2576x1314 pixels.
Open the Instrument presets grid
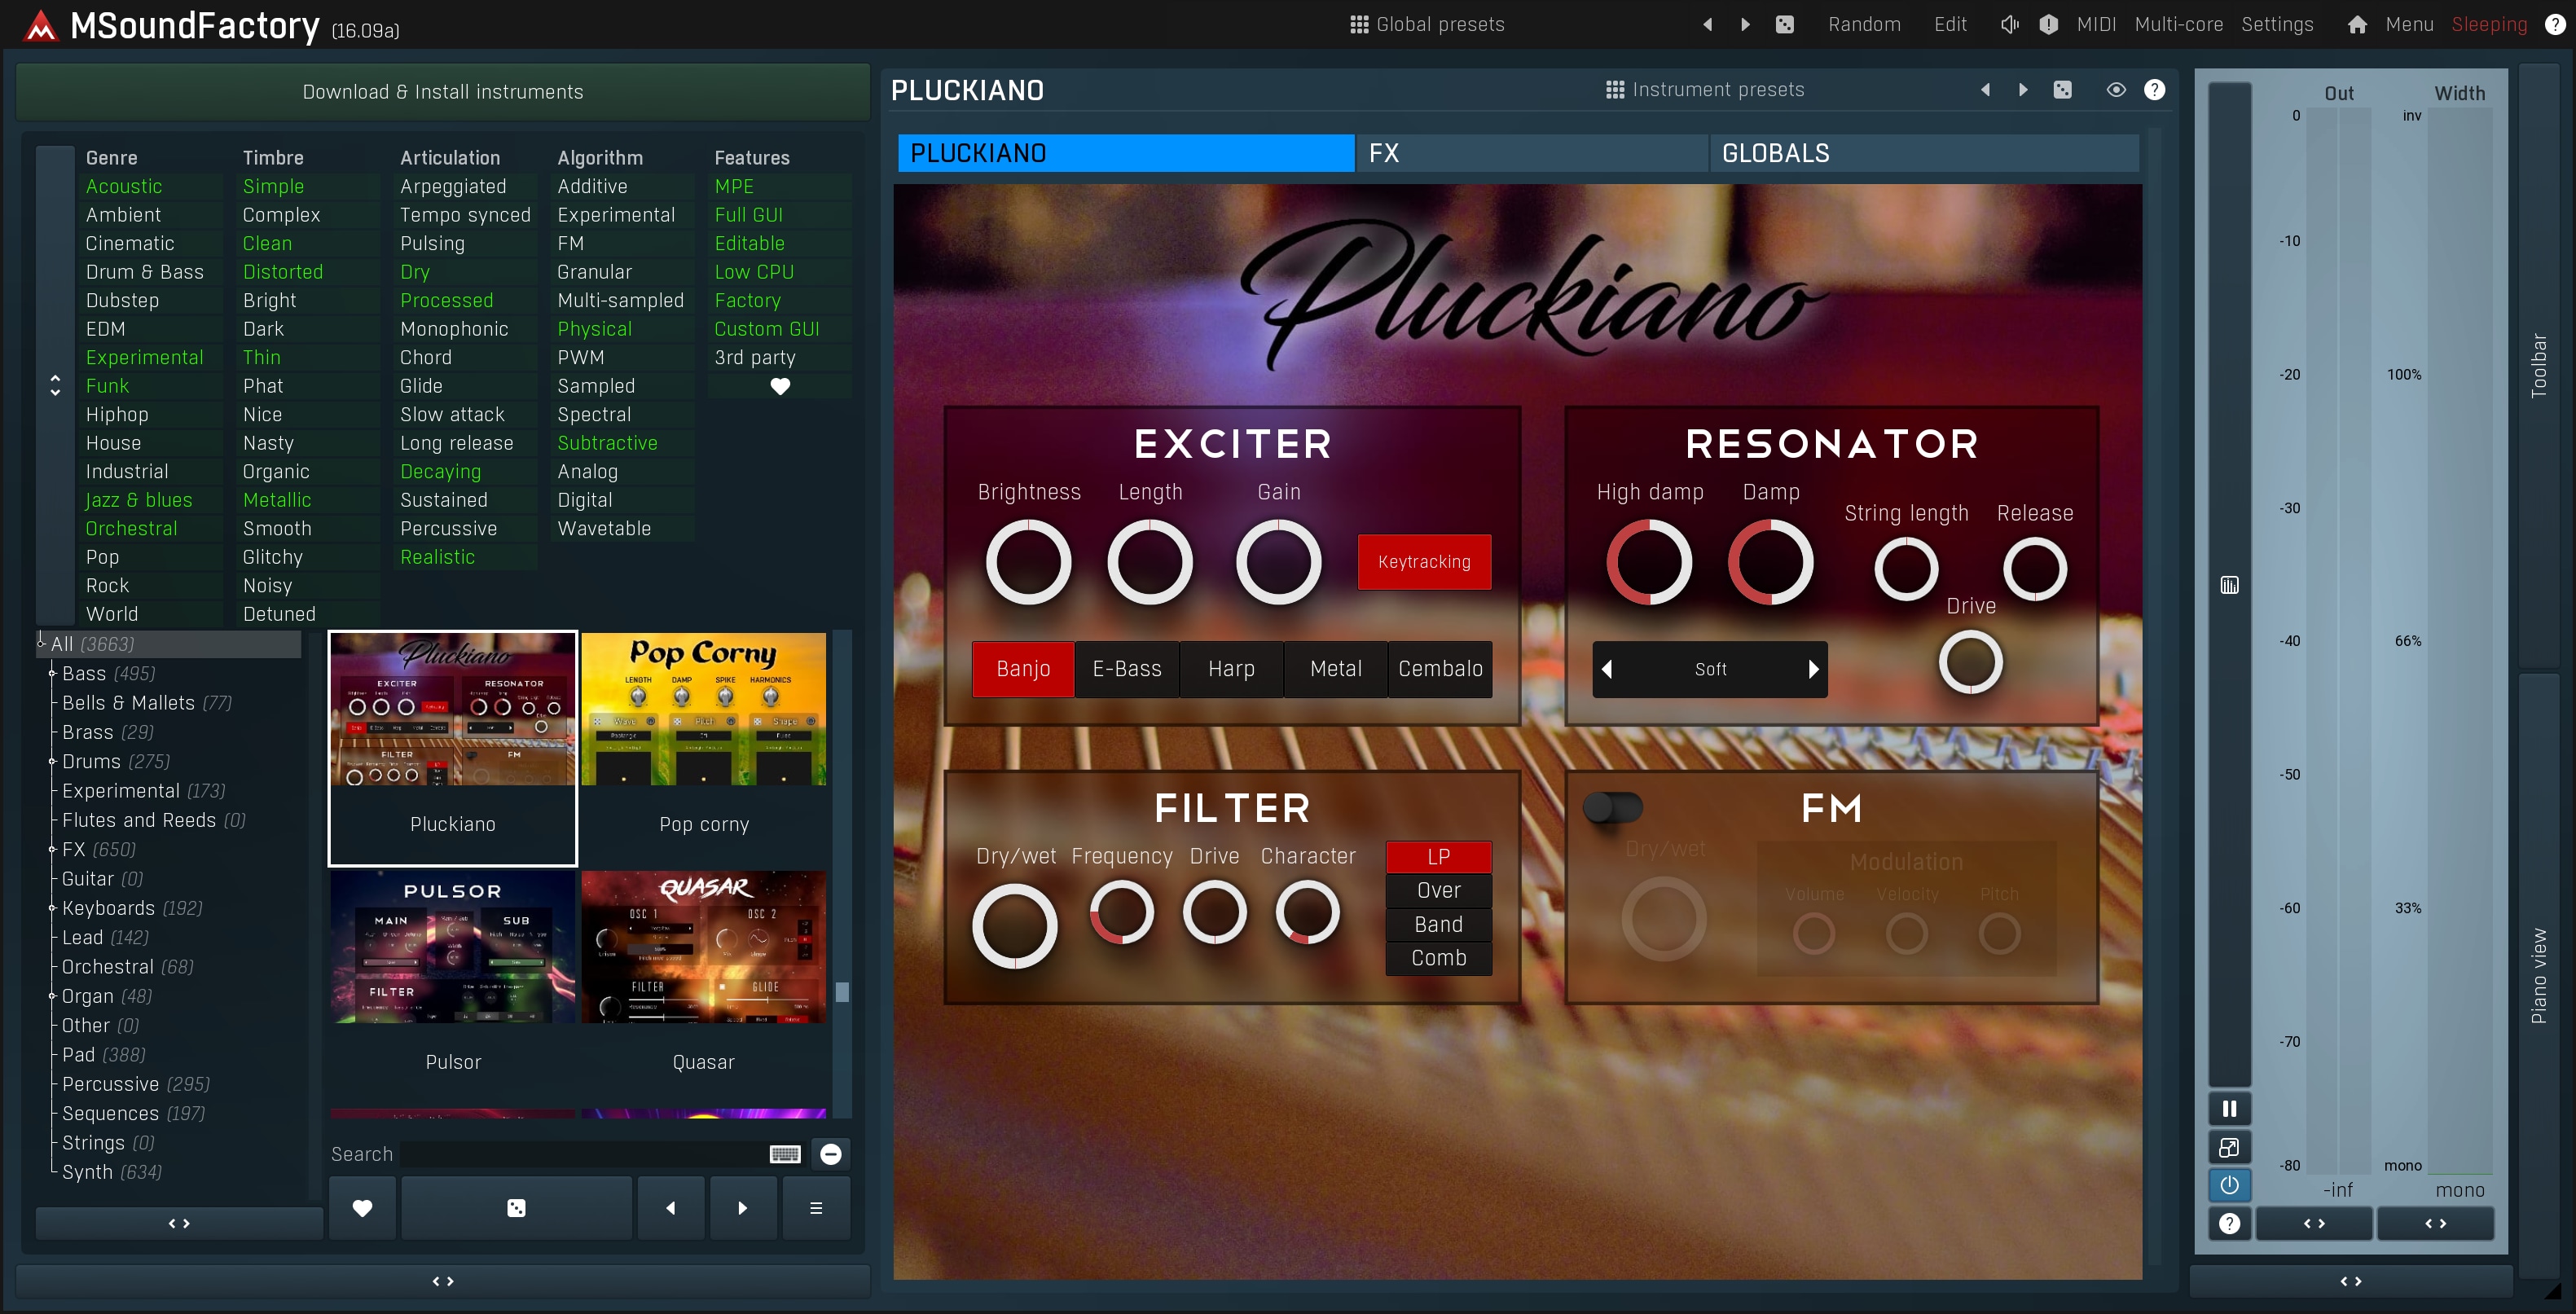coord(1705,90)
